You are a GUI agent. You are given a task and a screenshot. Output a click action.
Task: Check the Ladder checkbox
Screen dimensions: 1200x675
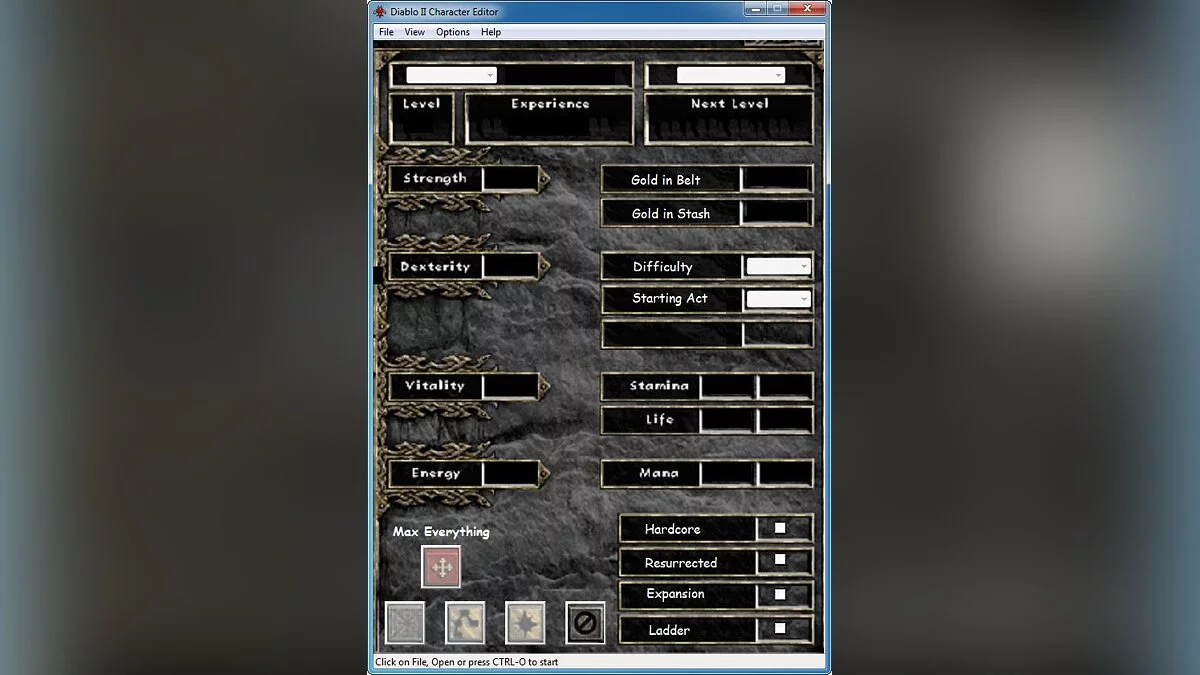780,629
